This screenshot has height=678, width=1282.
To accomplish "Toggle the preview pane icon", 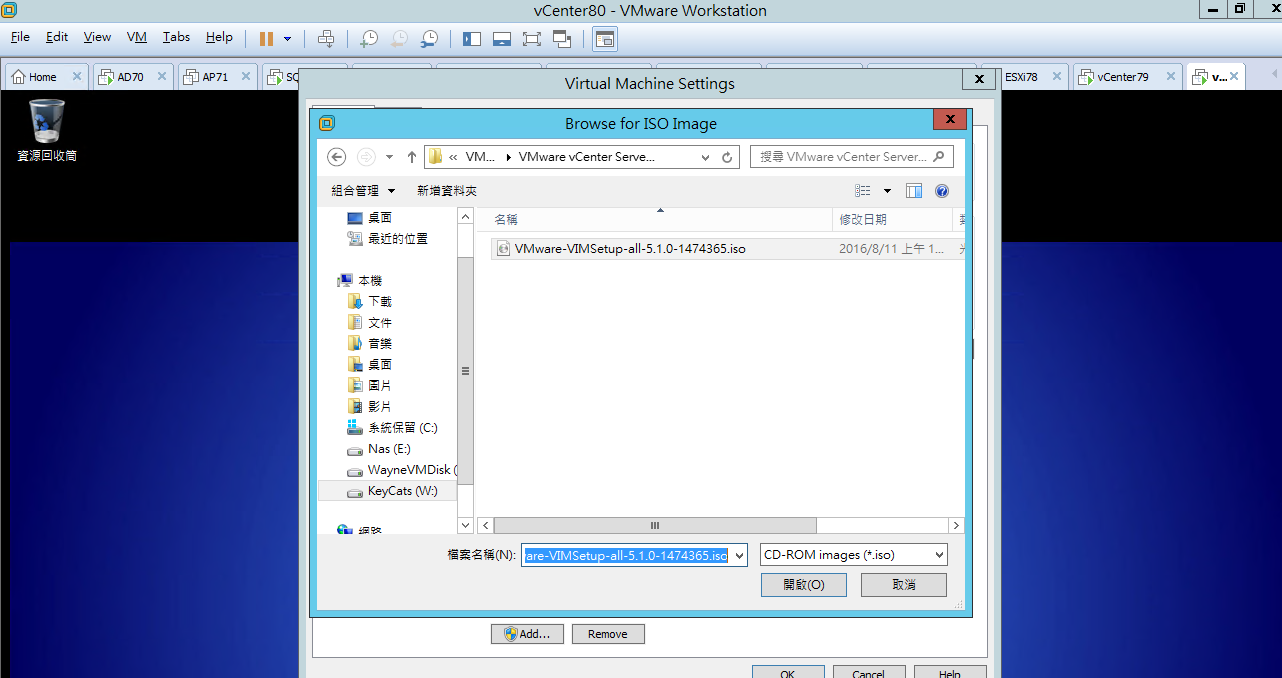I will click(914, 191).
